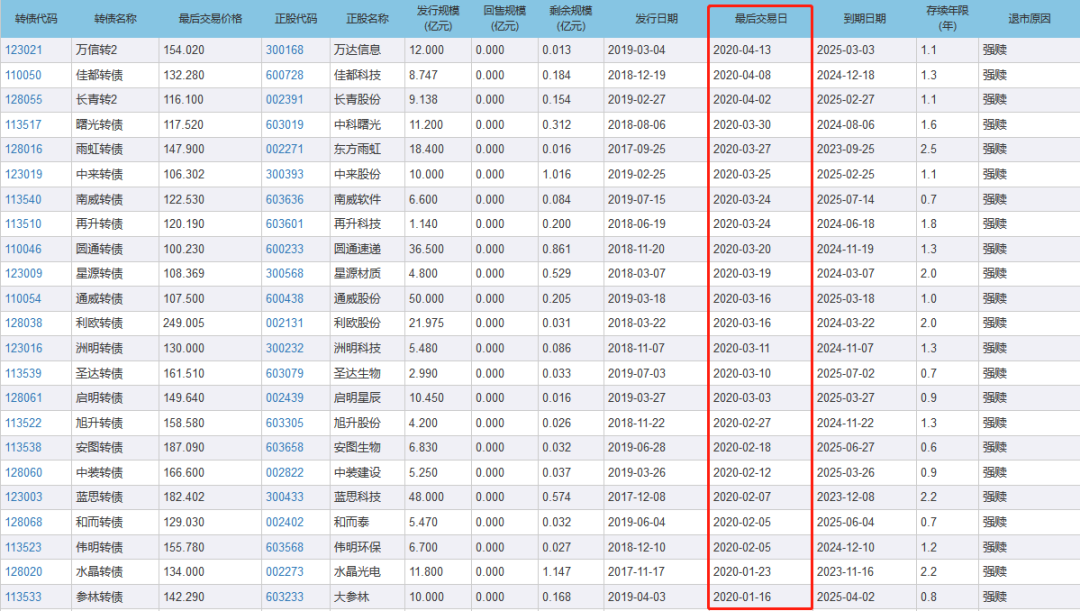This screenshot has height=611, width=1080.
Task: Sort by 正股名称 column header
Action: click(x=367, y=19)
